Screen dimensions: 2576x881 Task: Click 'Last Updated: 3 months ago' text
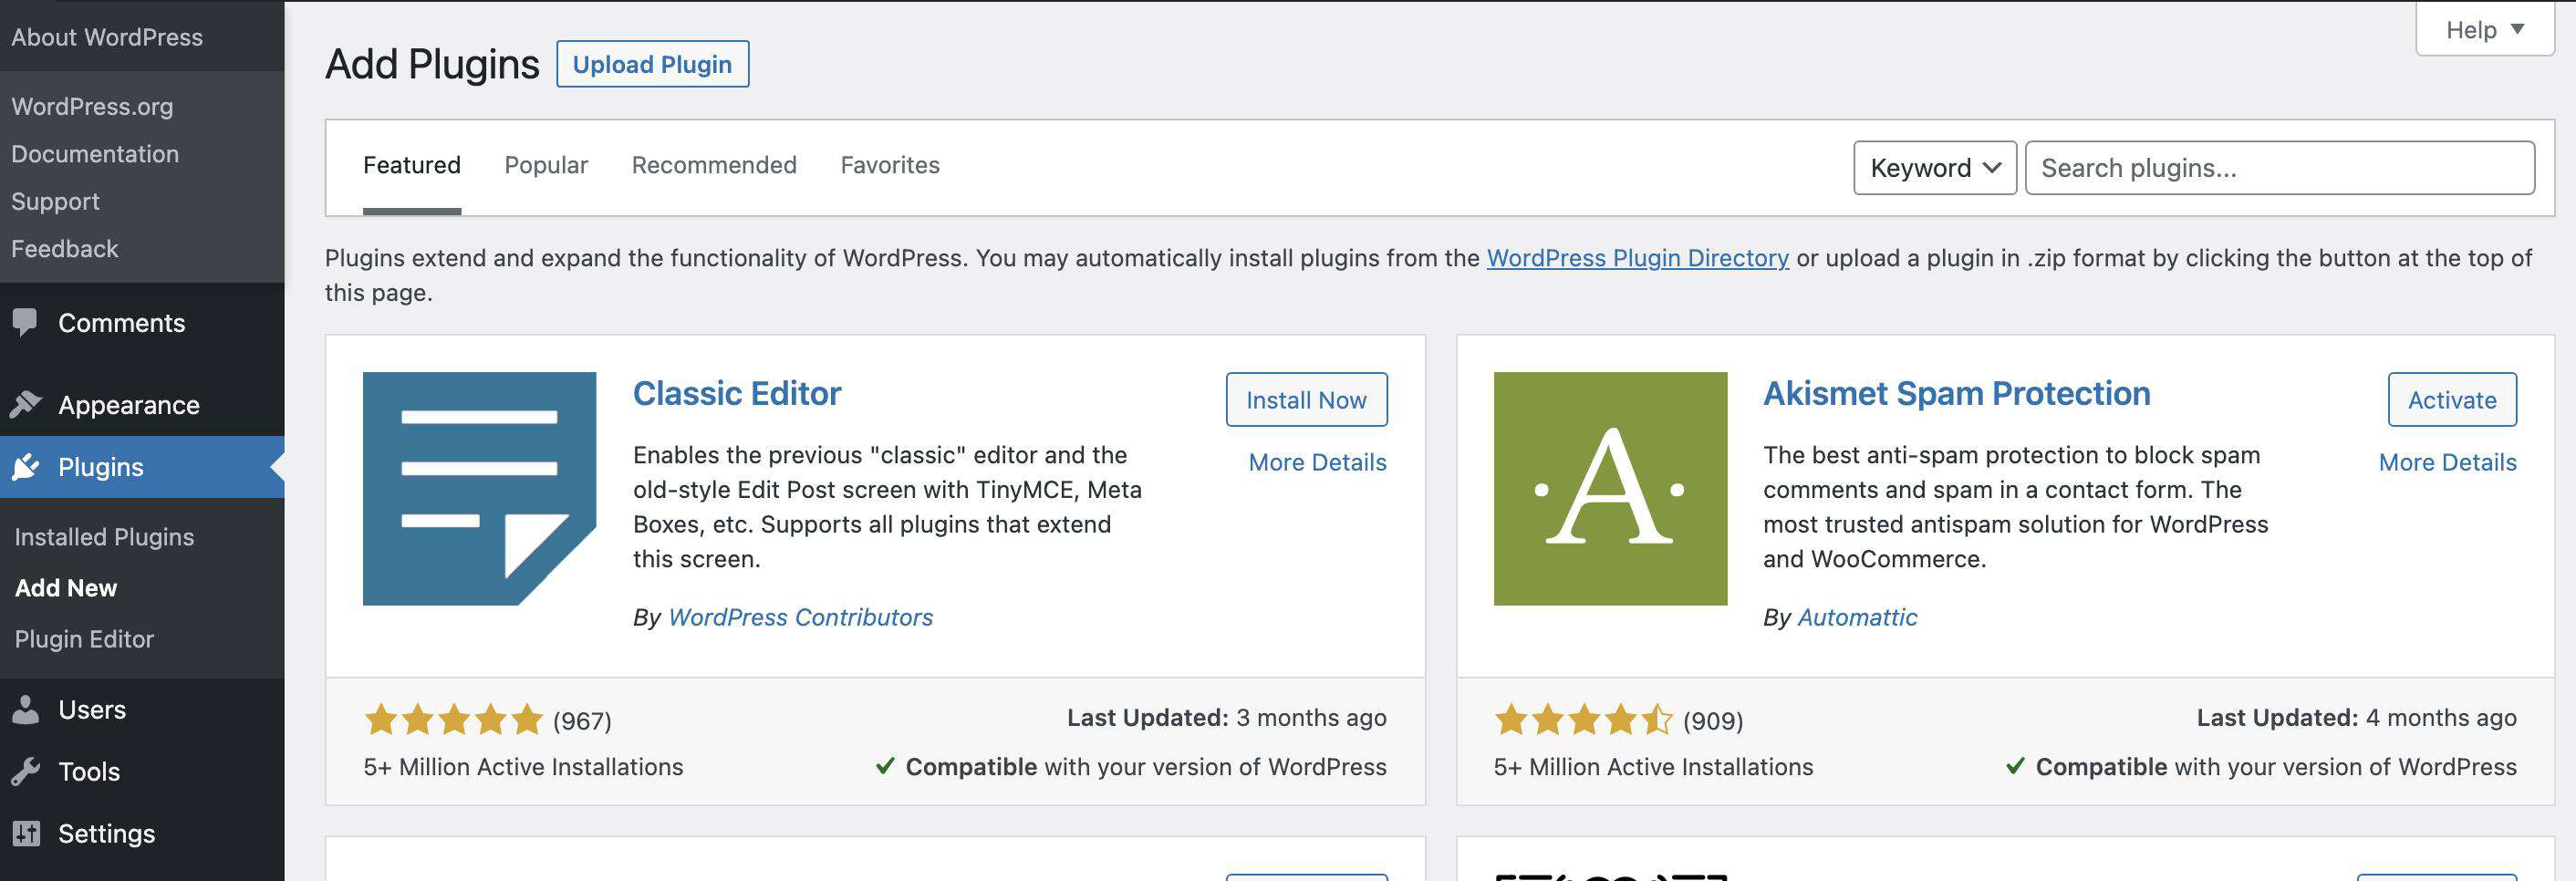point(1226,717)
